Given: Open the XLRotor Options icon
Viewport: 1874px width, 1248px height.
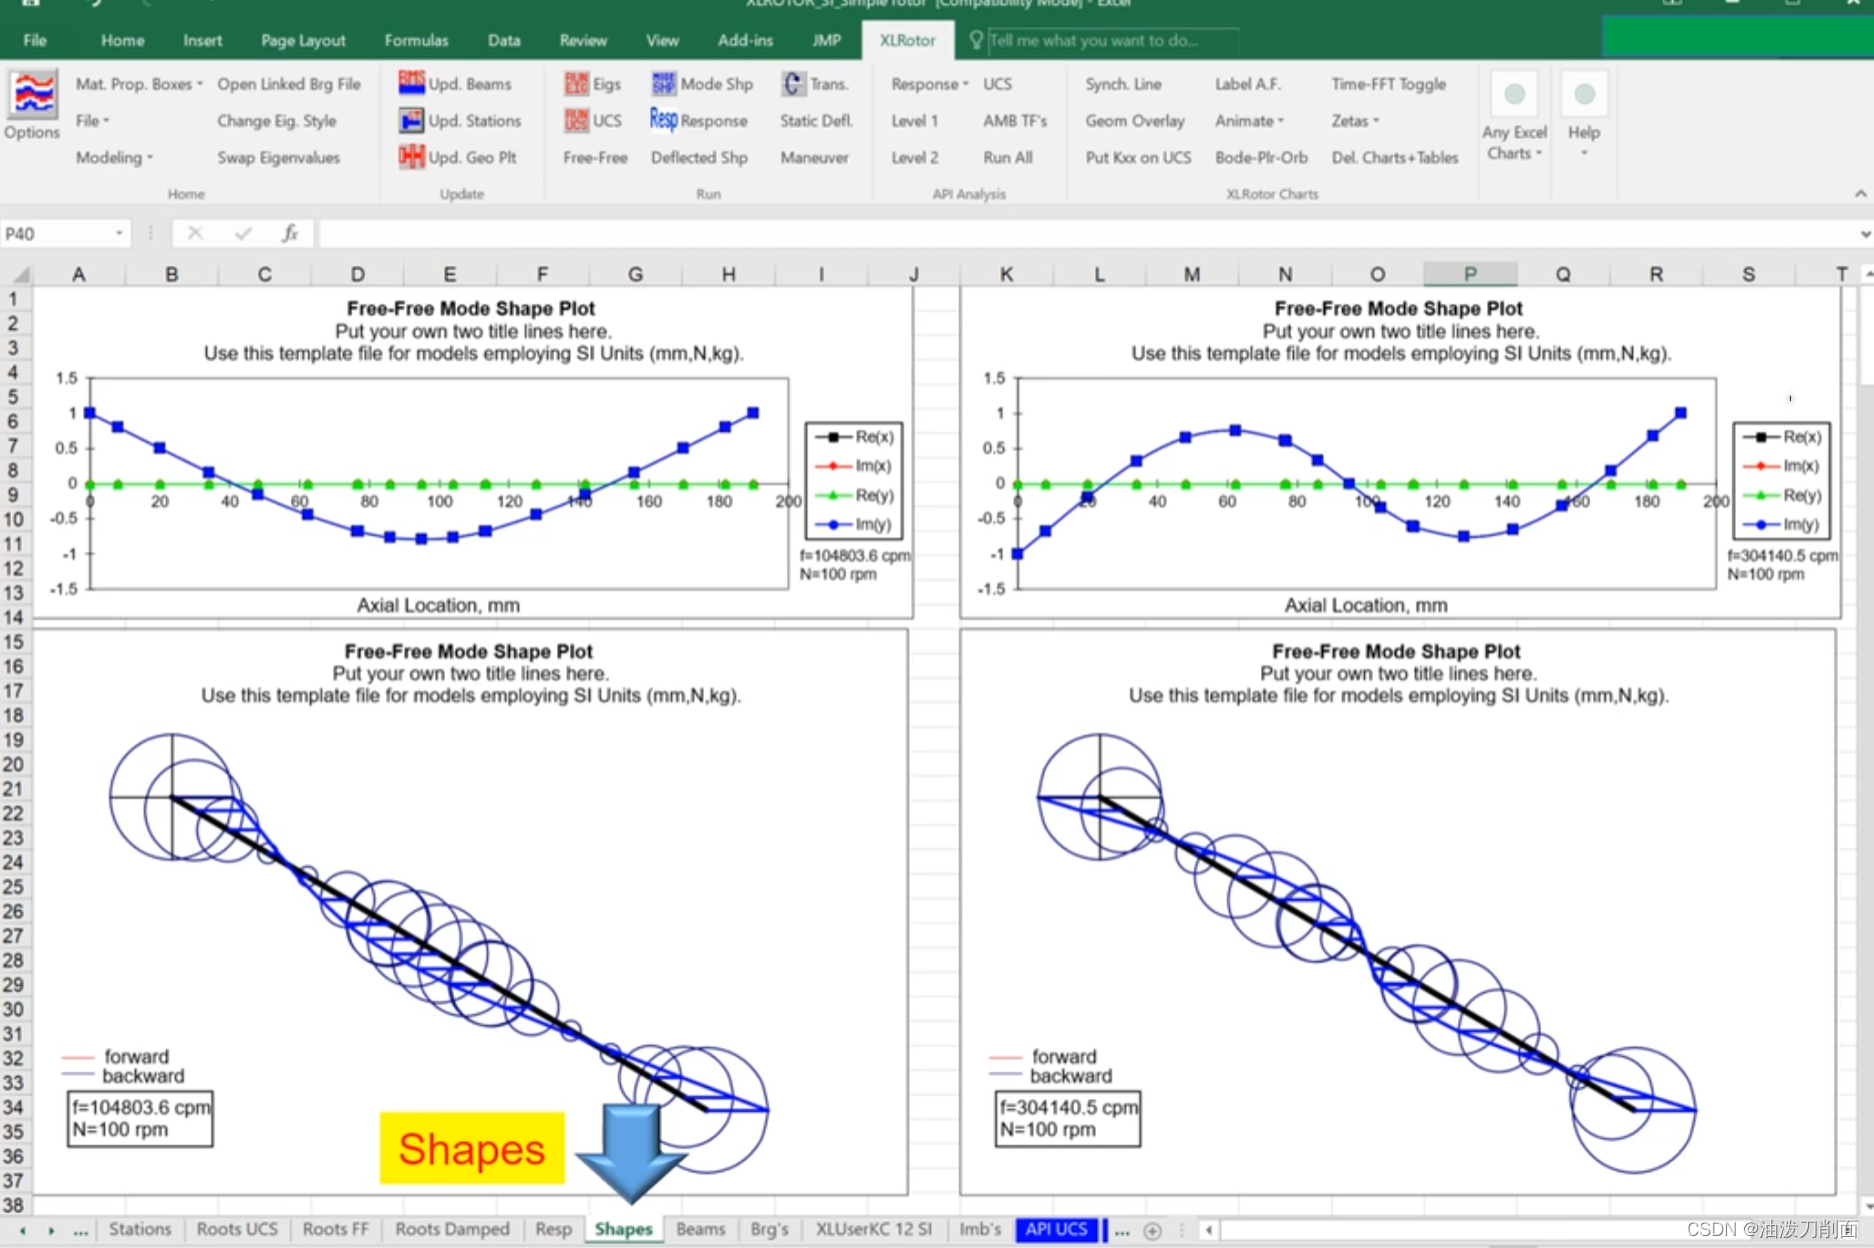Looking at the screenshot, I should [x=32, y=96].
